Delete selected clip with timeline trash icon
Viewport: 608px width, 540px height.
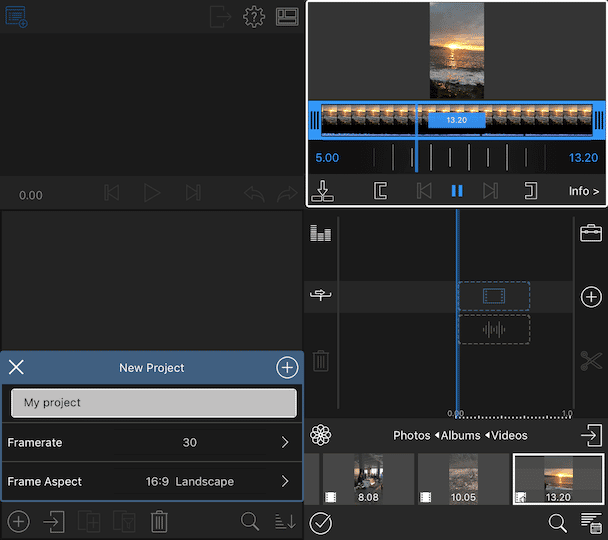pos(321,361)
